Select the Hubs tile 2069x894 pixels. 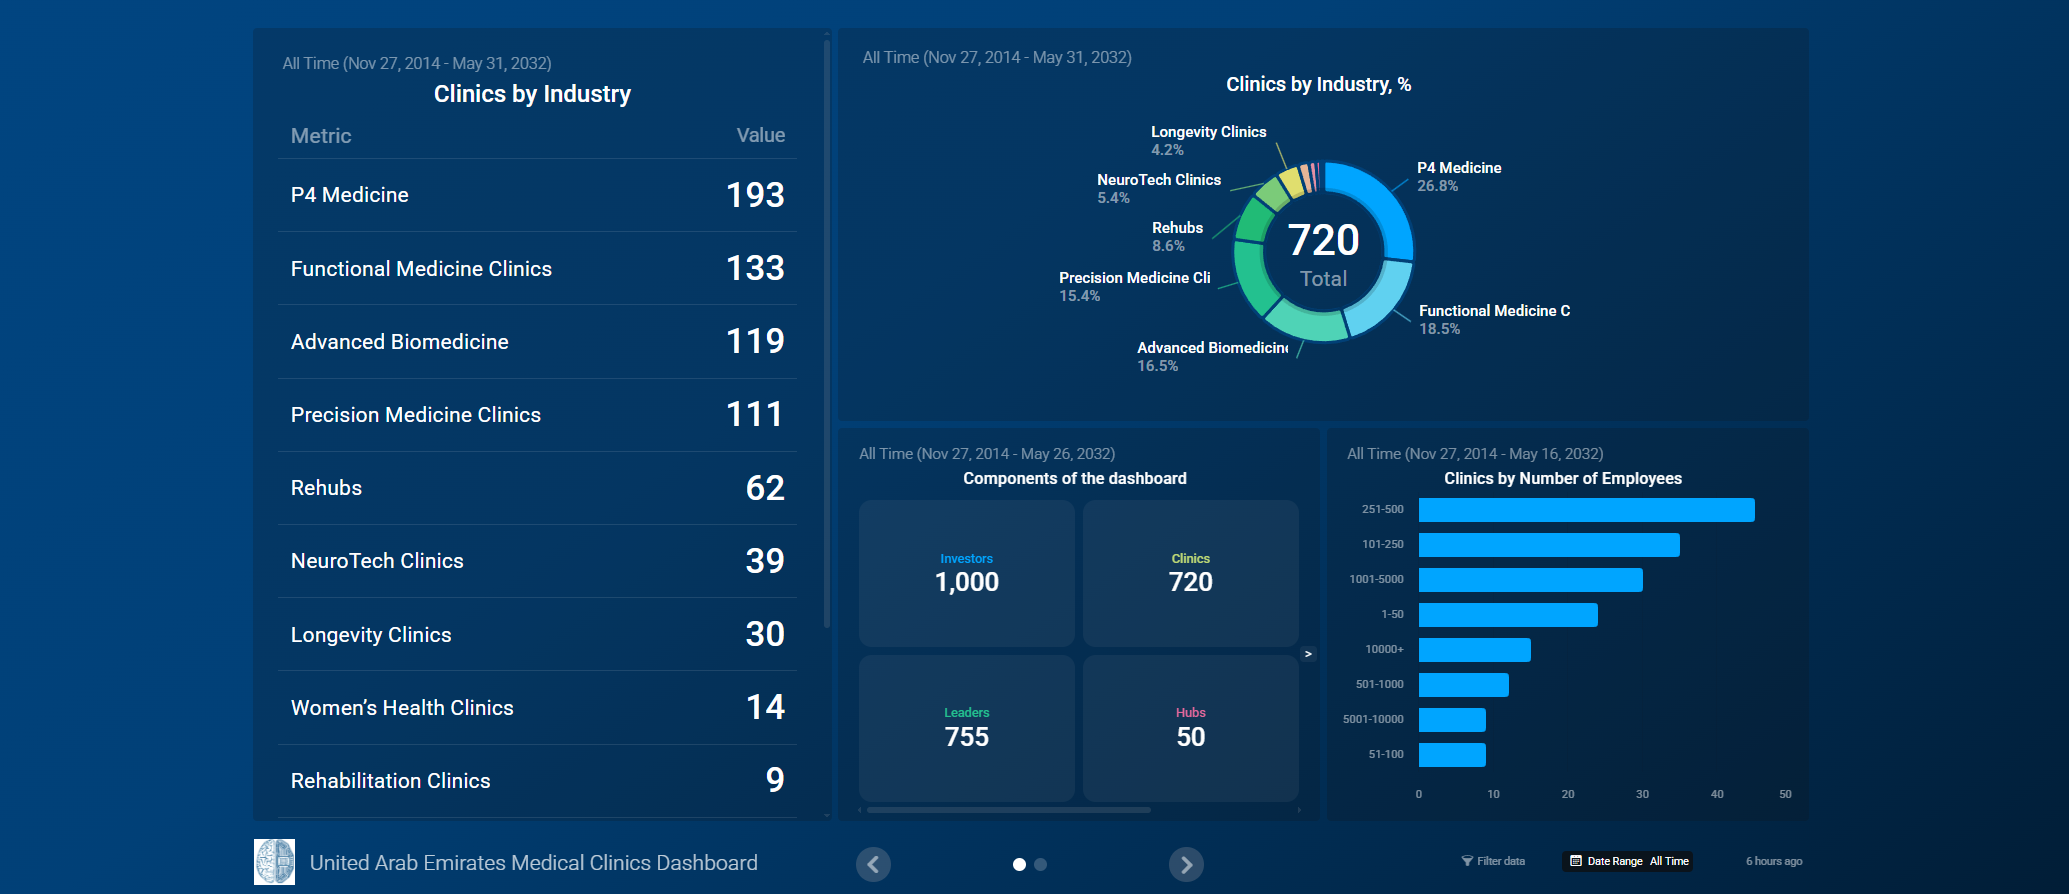pyautogui.click(x=1190, y=728)
